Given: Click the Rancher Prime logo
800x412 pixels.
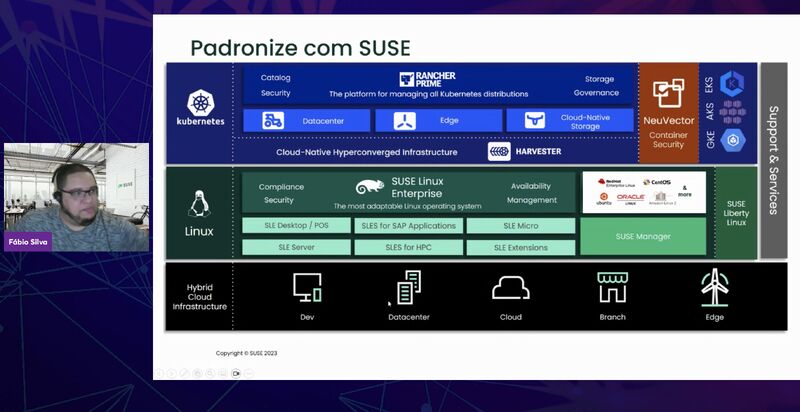Looking at the screenshot, I should tap(427, 79).
